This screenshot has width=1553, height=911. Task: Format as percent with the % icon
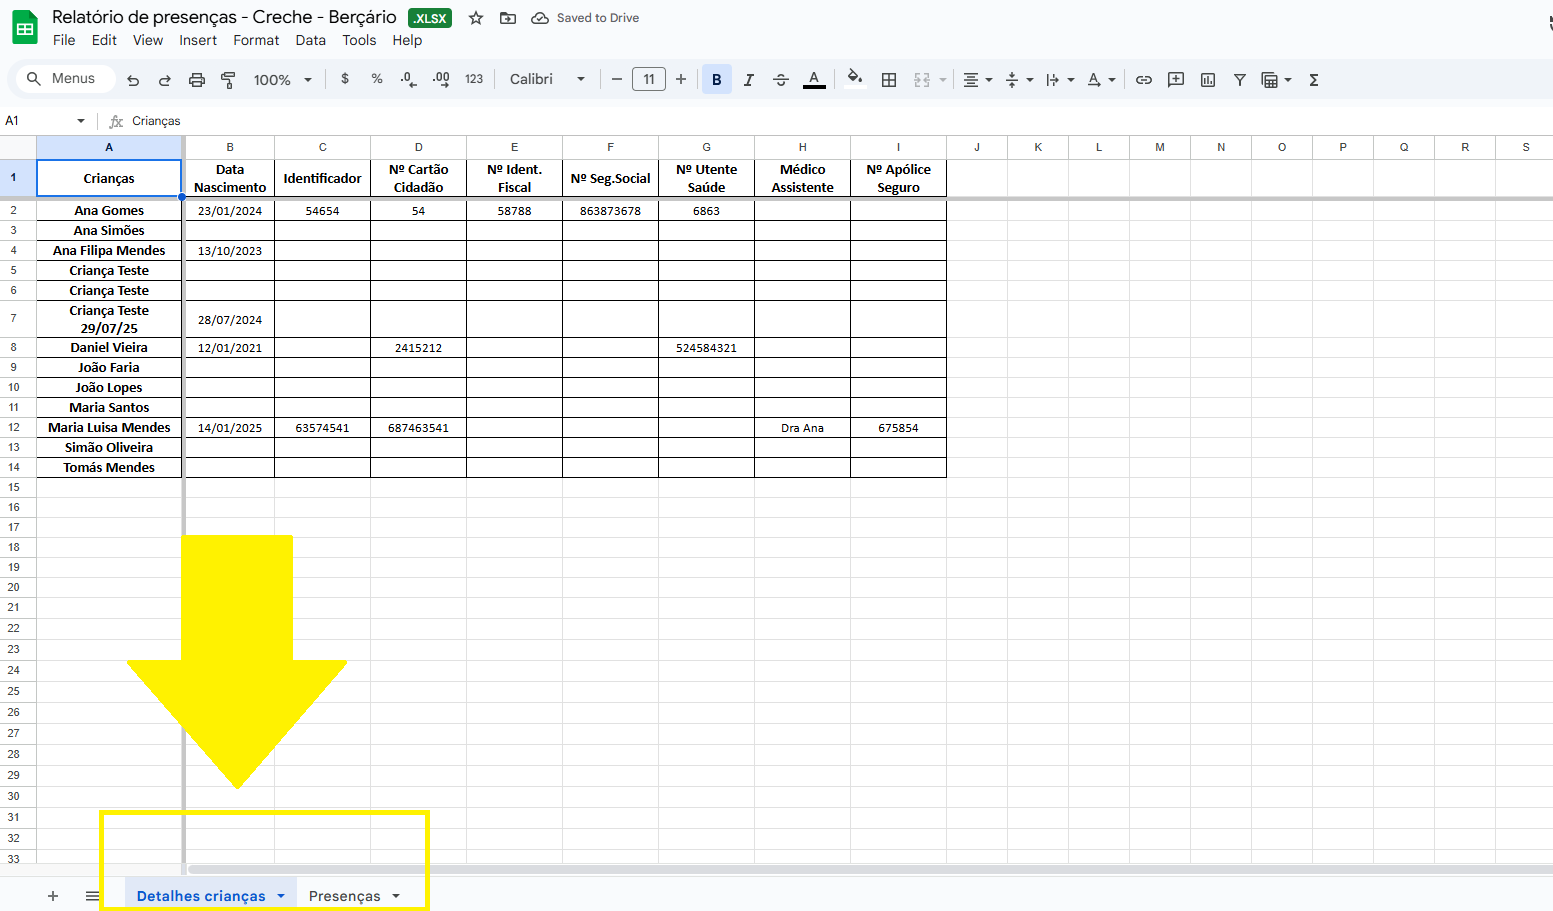(x=377, y=79)
